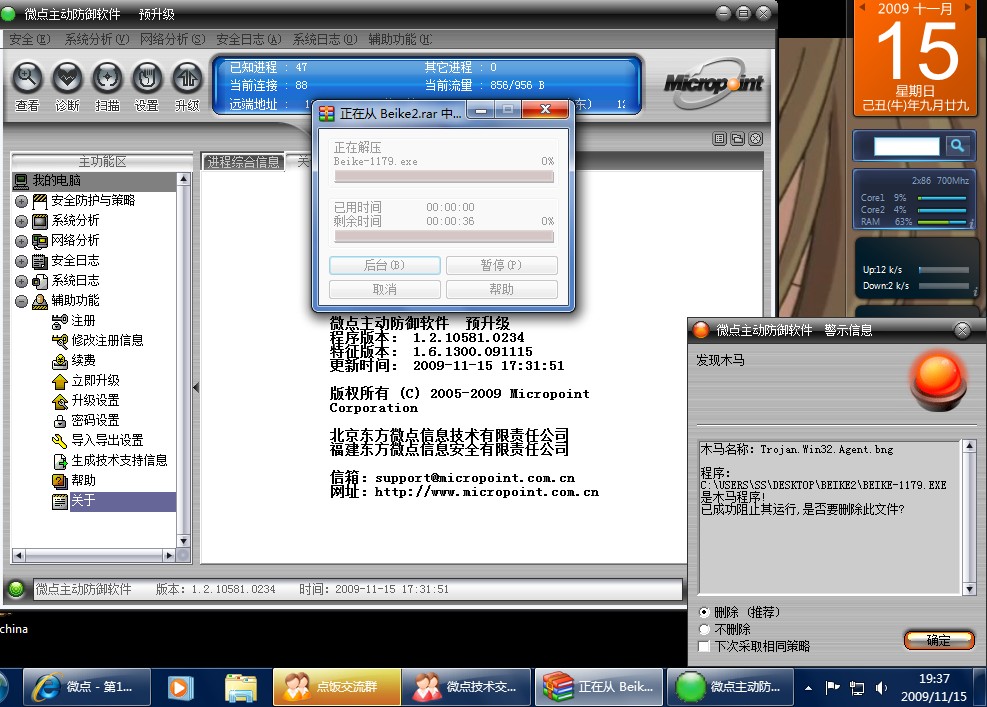Select the 修改注册信息 icon in tree
Image resolution: width=987 pixels, height=707 pixels.
click(60, 341)
